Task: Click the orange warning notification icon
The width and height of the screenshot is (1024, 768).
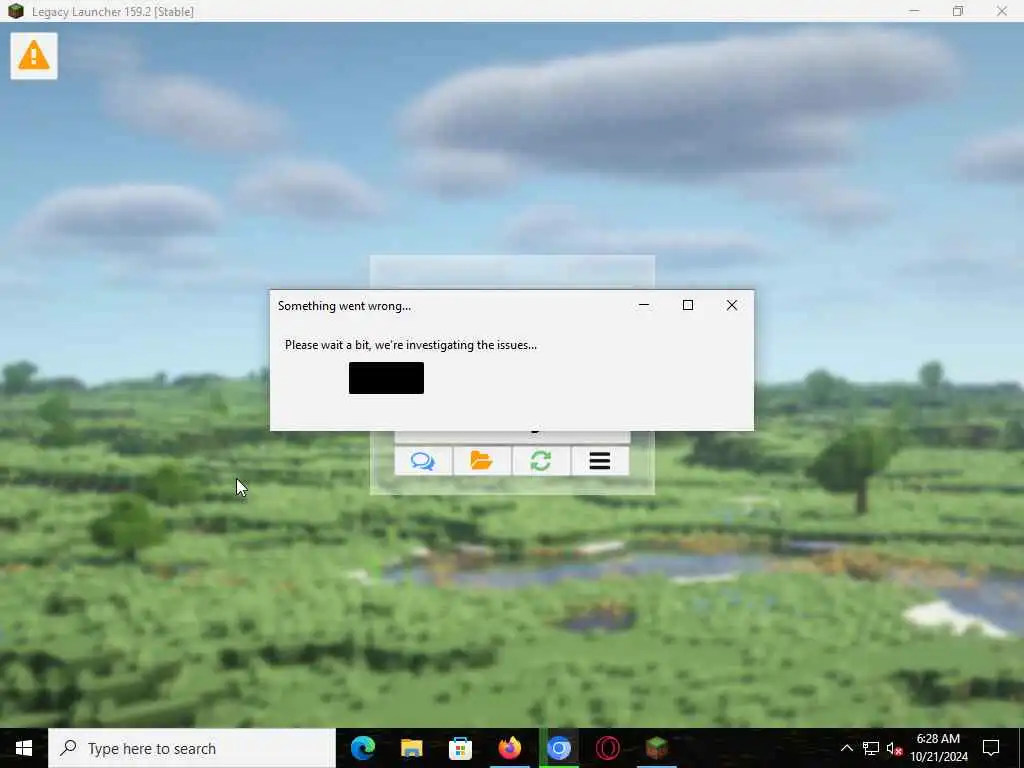Action: tap(34, 56)
